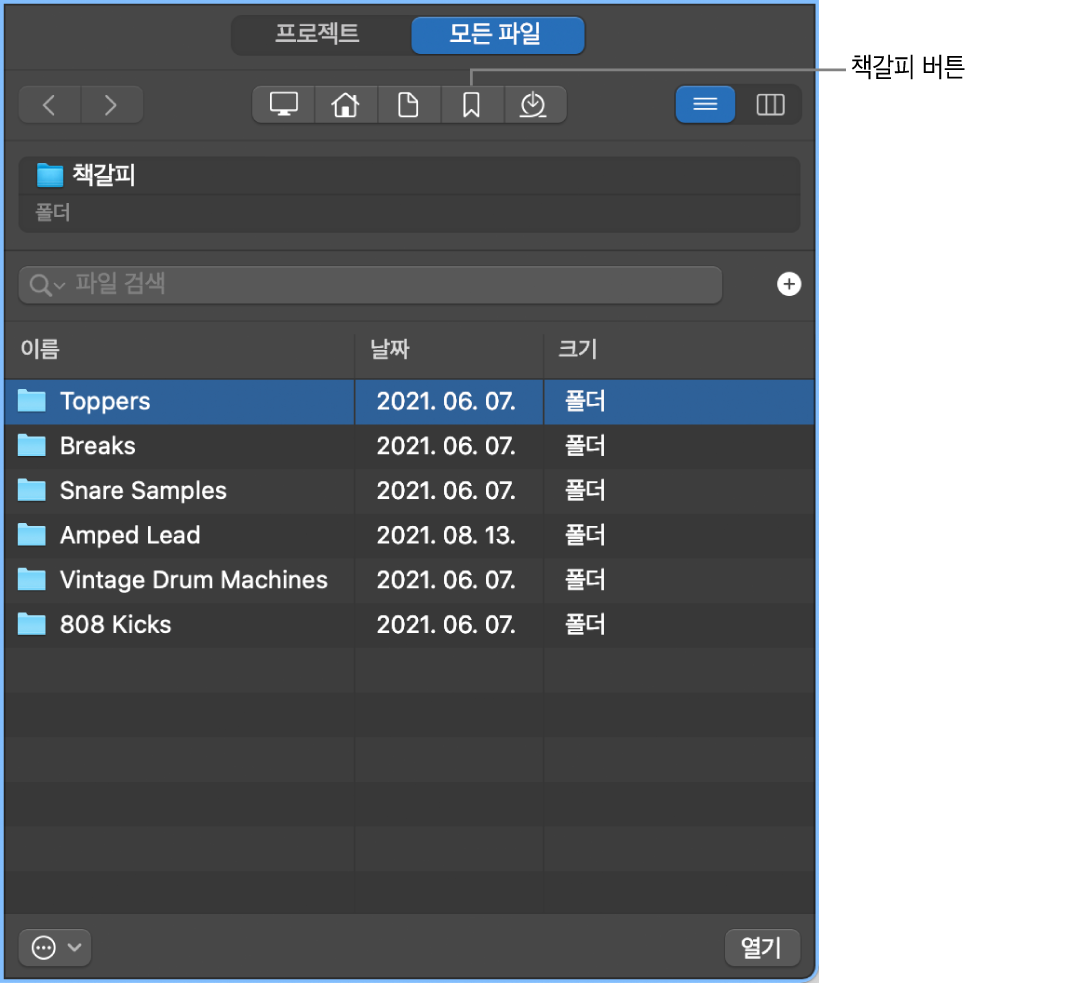Screen dimensions: 1085x984
Task: Click the Vintage Drum Machines name
Action: [194, 581]
